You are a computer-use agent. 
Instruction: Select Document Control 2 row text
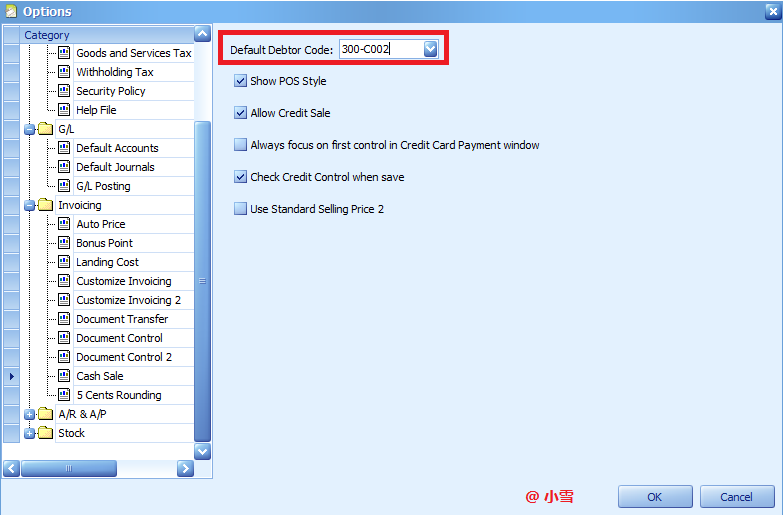(x=124, y=357)
